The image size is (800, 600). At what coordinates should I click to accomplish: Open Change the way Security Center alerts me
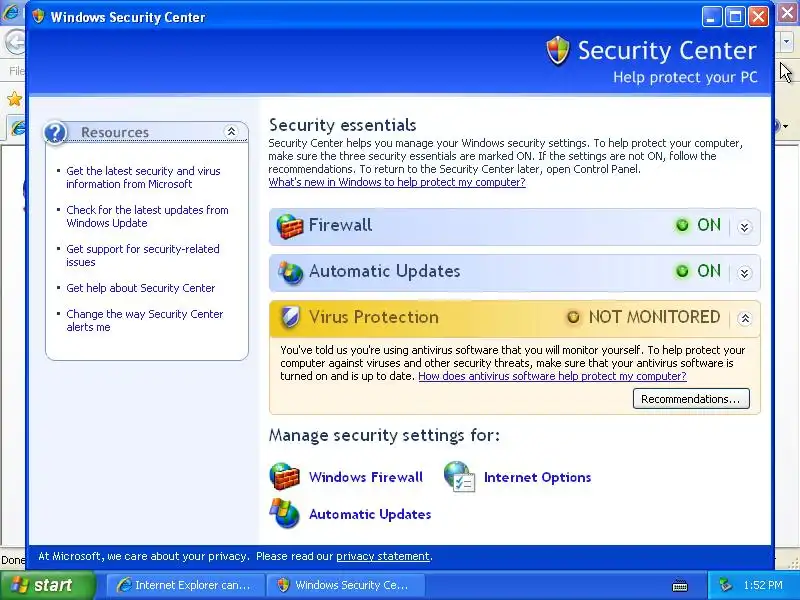(x=145, y=320)
